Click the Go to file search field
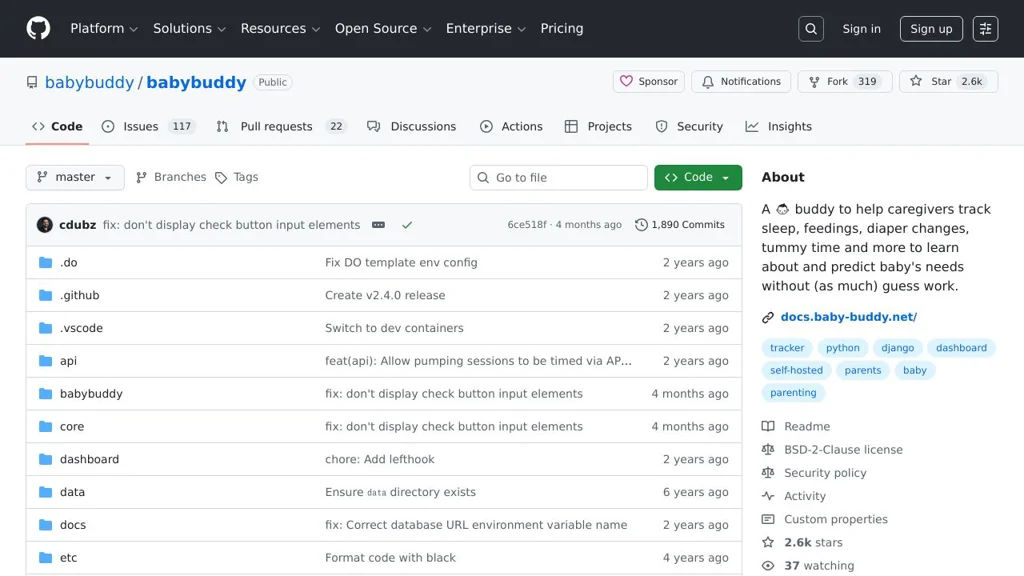The image size is (1024, 576). [x=559, y=178]
